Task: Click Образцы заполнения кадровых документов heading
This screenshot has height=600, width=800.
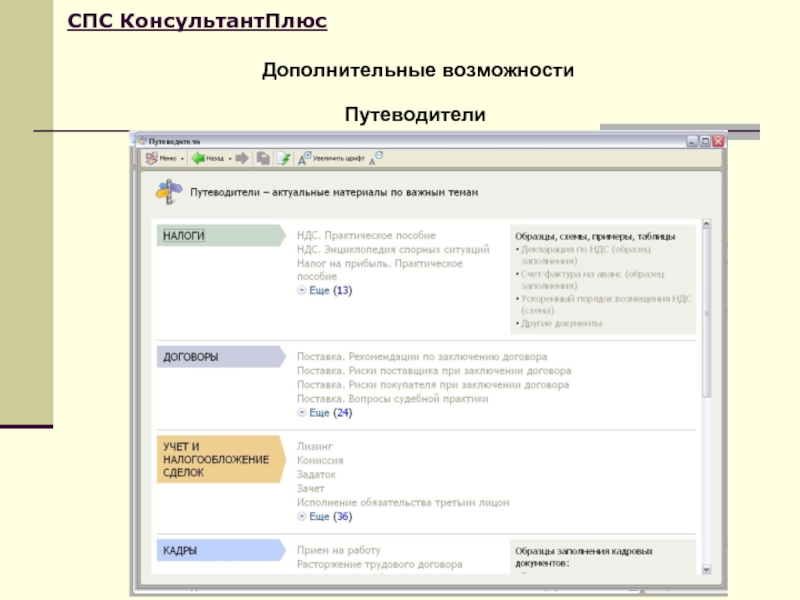Action: 584,557
